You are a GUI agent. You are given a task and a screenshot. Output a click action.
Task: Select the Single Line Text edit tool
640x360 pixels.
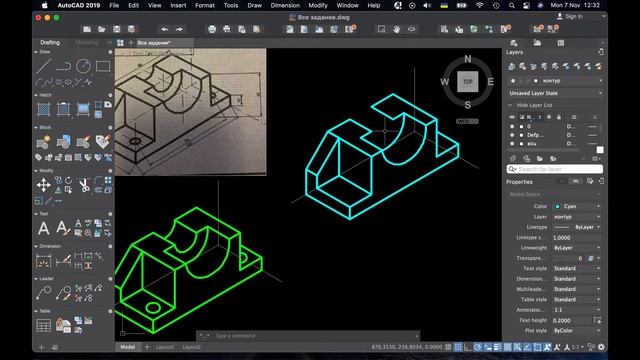point(63,228)
